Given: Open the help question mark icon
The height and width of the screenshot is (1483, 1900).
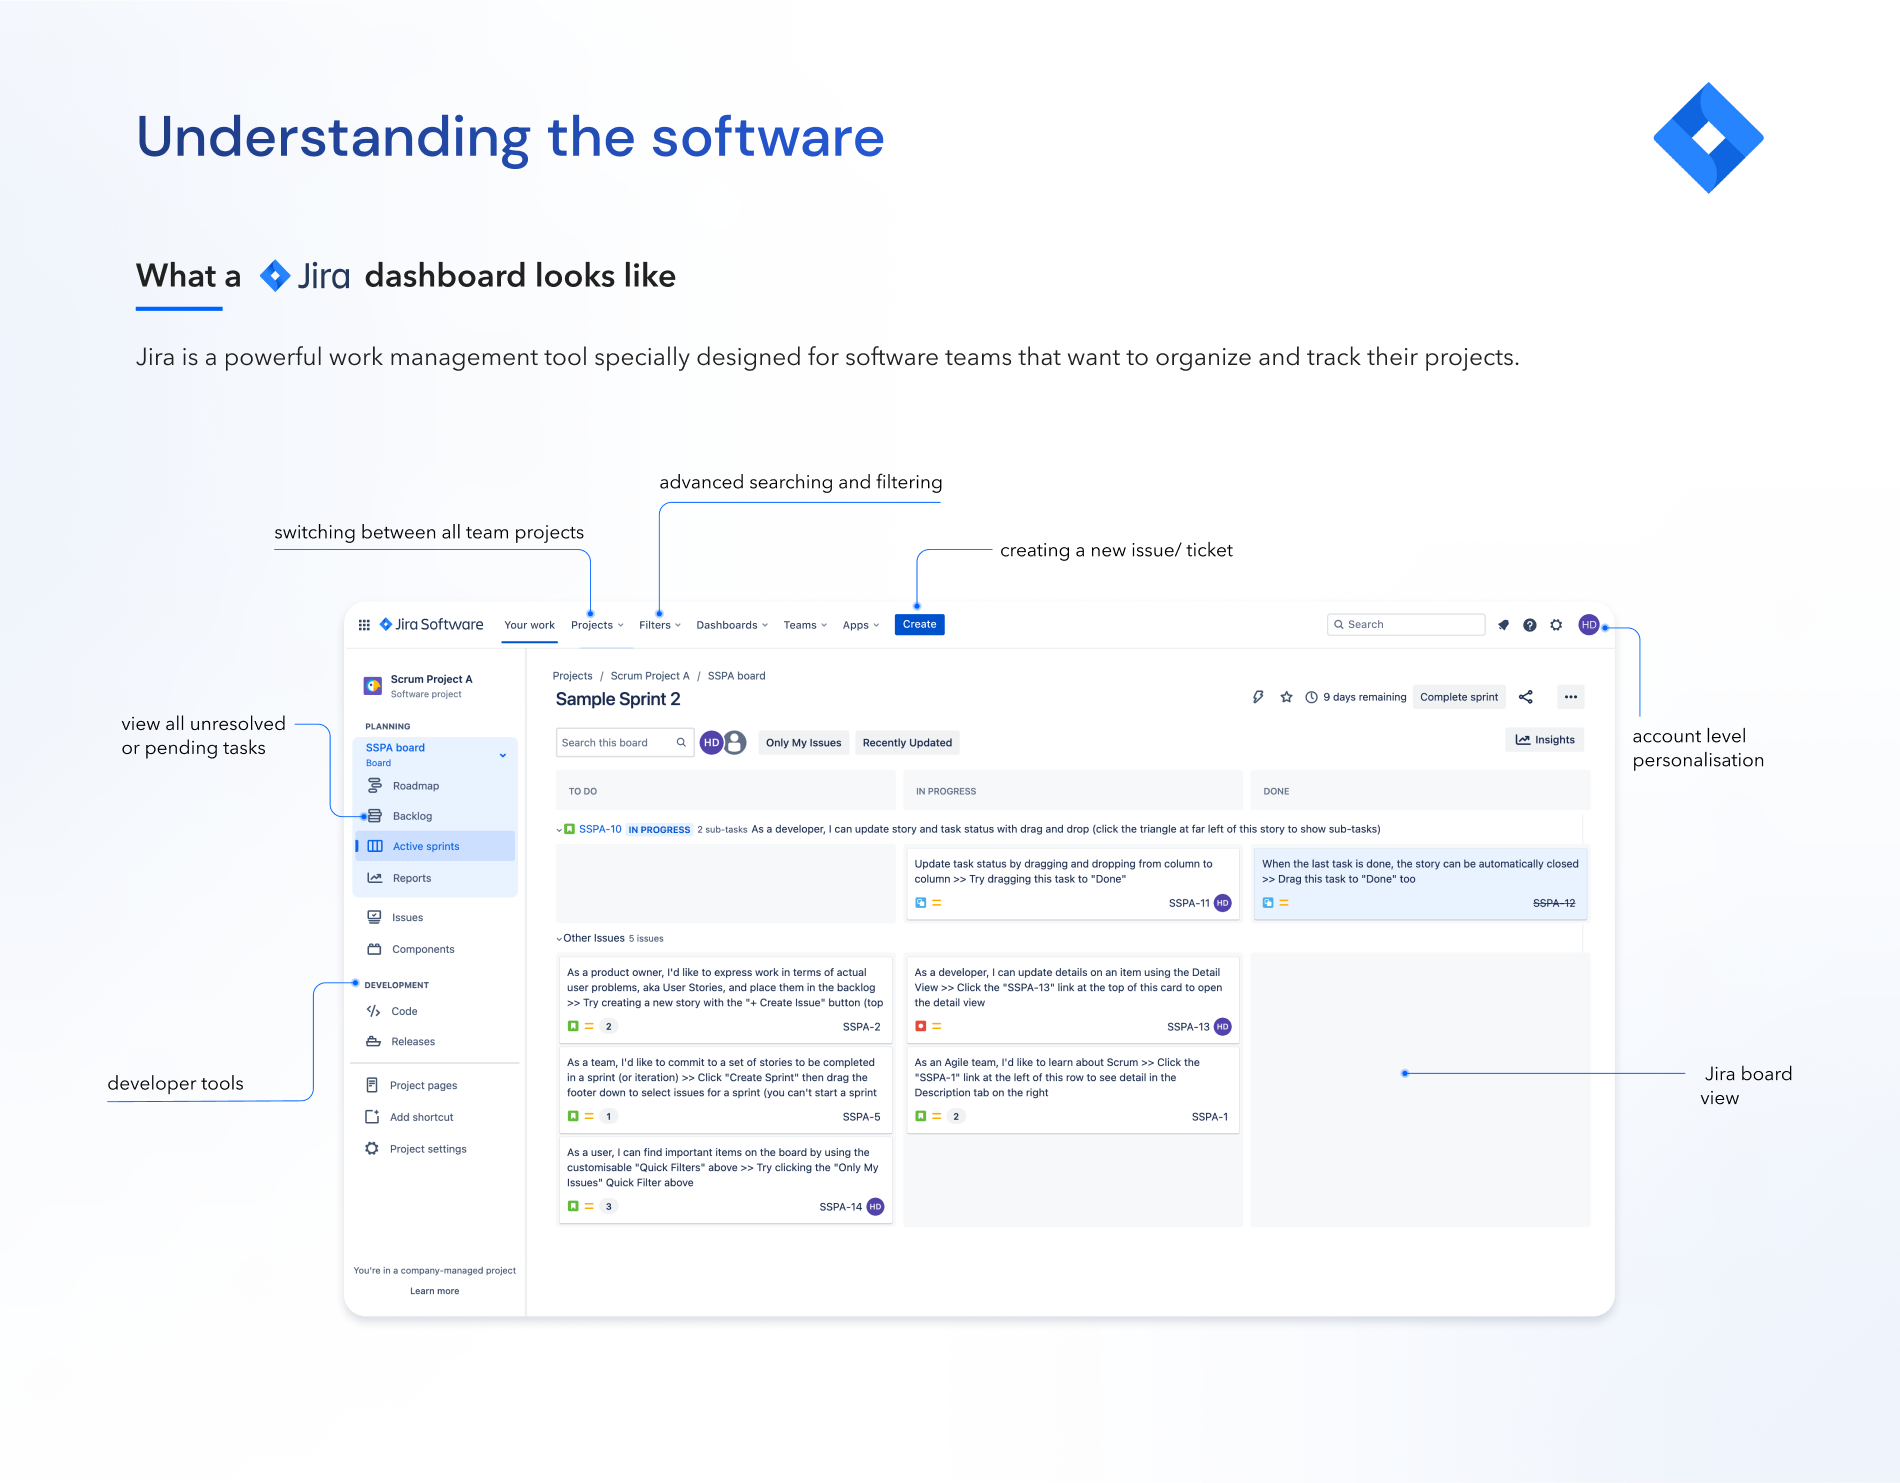Looking at the screenshot, I should [x=1530, y=625].
